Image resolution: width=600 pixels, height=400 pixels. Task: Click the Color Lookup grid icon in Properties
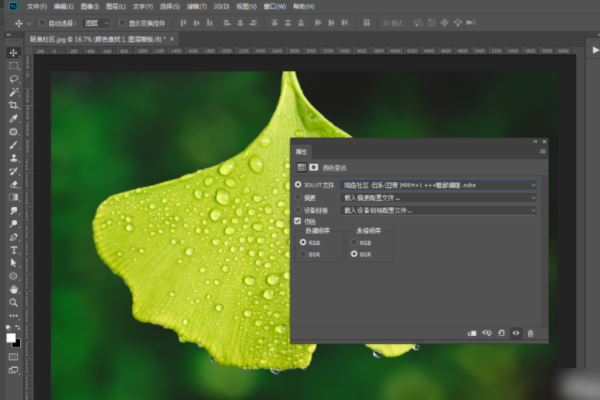(302, 167)
